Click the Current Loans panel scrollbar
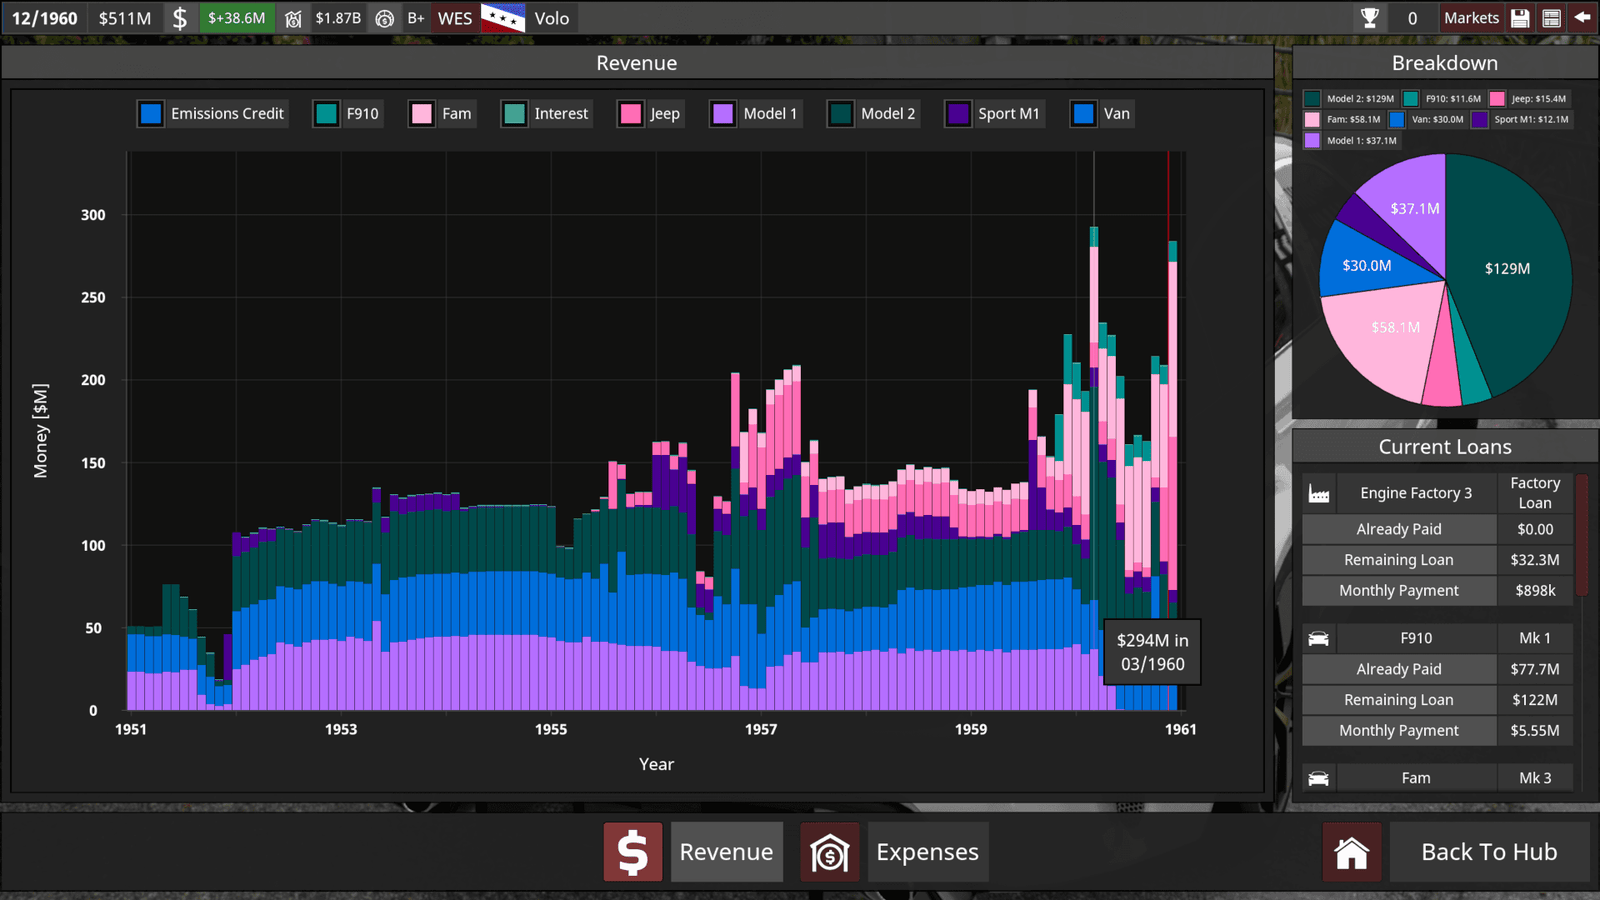This screenshot has height=900, width=1600. pos(1582,535)
